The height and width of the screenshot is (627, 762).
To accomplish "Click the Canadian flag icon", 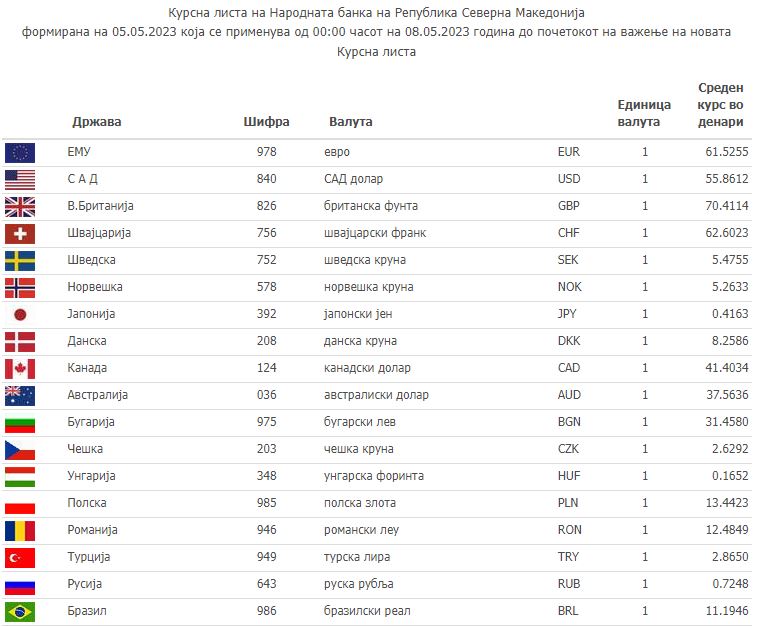I will pos(20,368).
